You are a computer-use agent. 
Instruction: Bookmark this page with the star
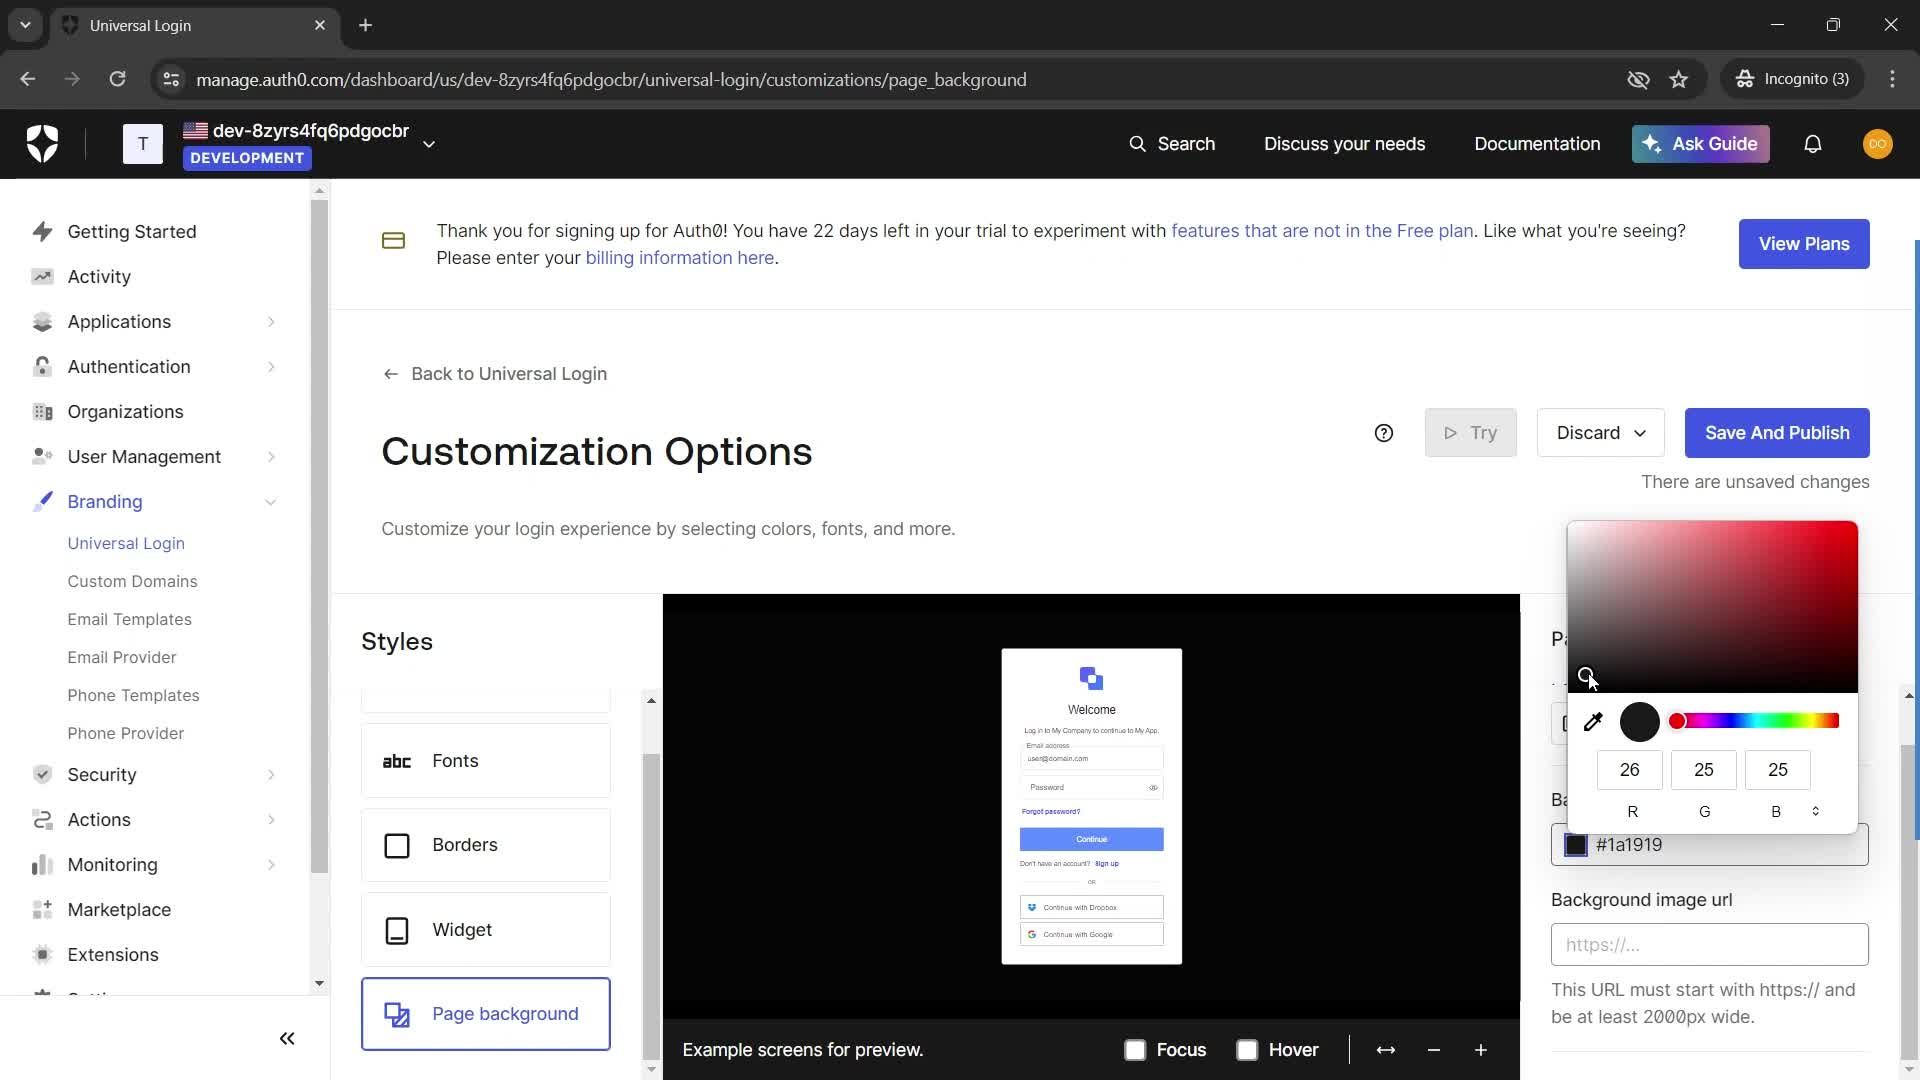tap(1679, 80)
